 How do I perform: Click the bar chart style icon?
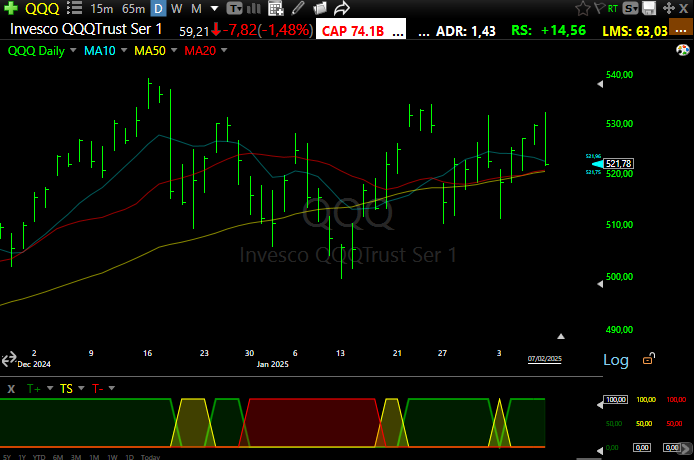click(x=254, y=8)
